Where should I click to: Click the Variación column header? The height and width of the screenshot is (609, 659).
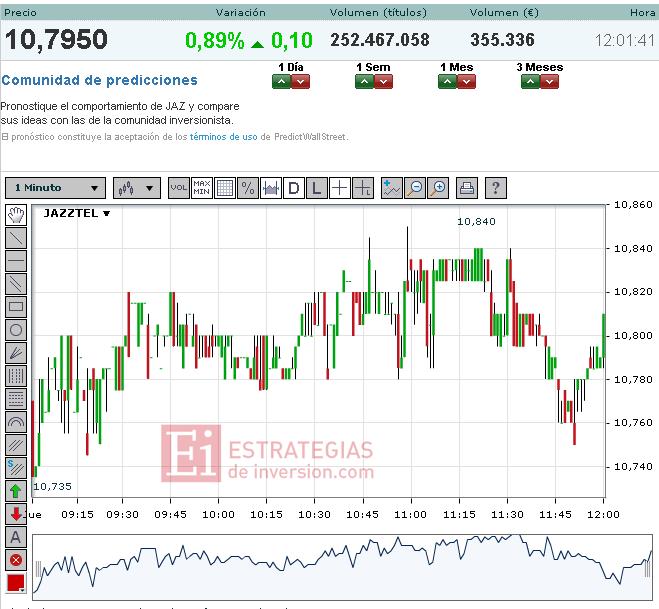click(241, 13)
